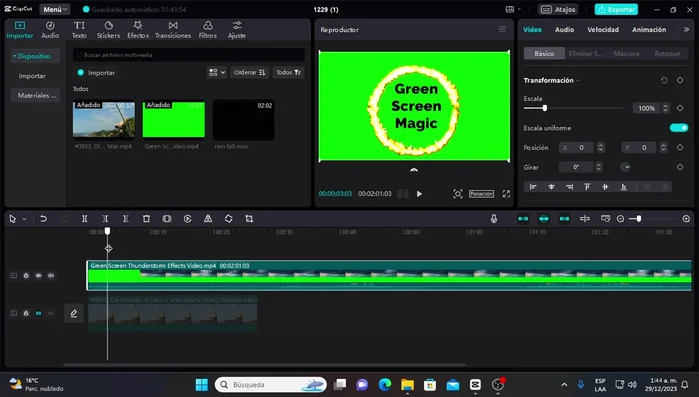Toggle auto snapping in timeline toolbar

click(543, 219)
